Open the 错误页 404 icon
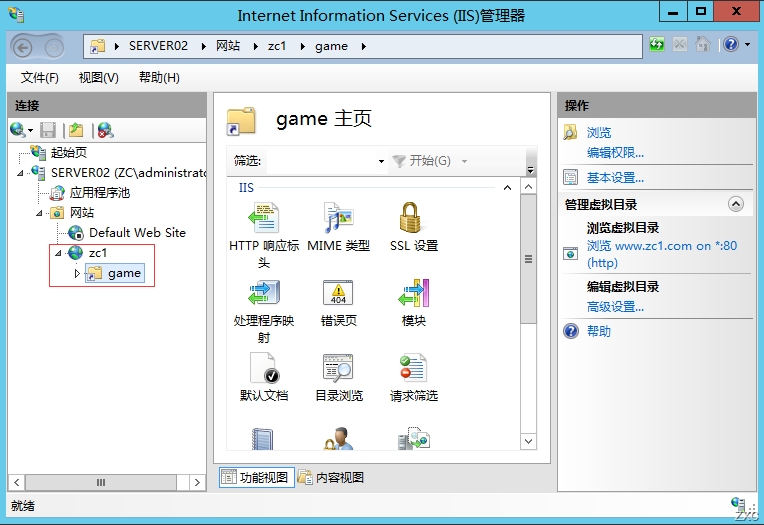Screen dimensions: 764x525 (x=338, y=293)
